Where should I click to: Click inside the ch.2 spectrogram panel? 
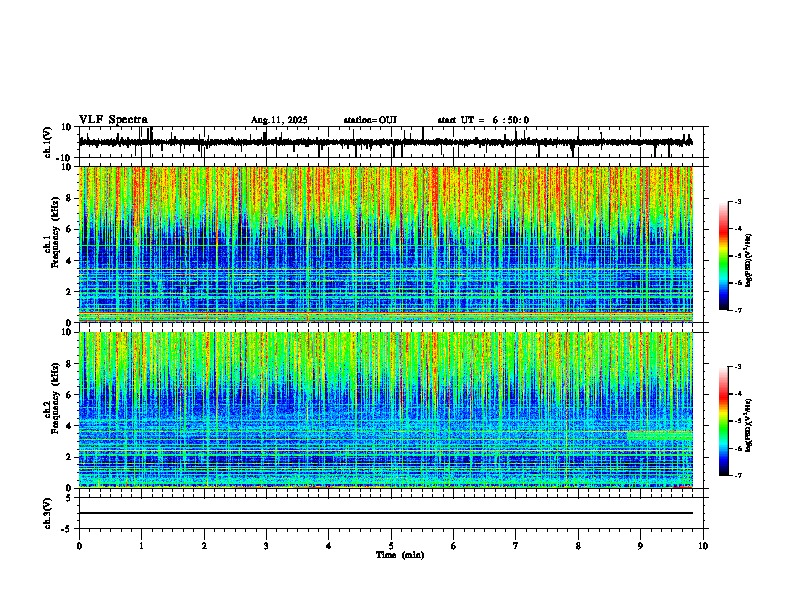386,410
